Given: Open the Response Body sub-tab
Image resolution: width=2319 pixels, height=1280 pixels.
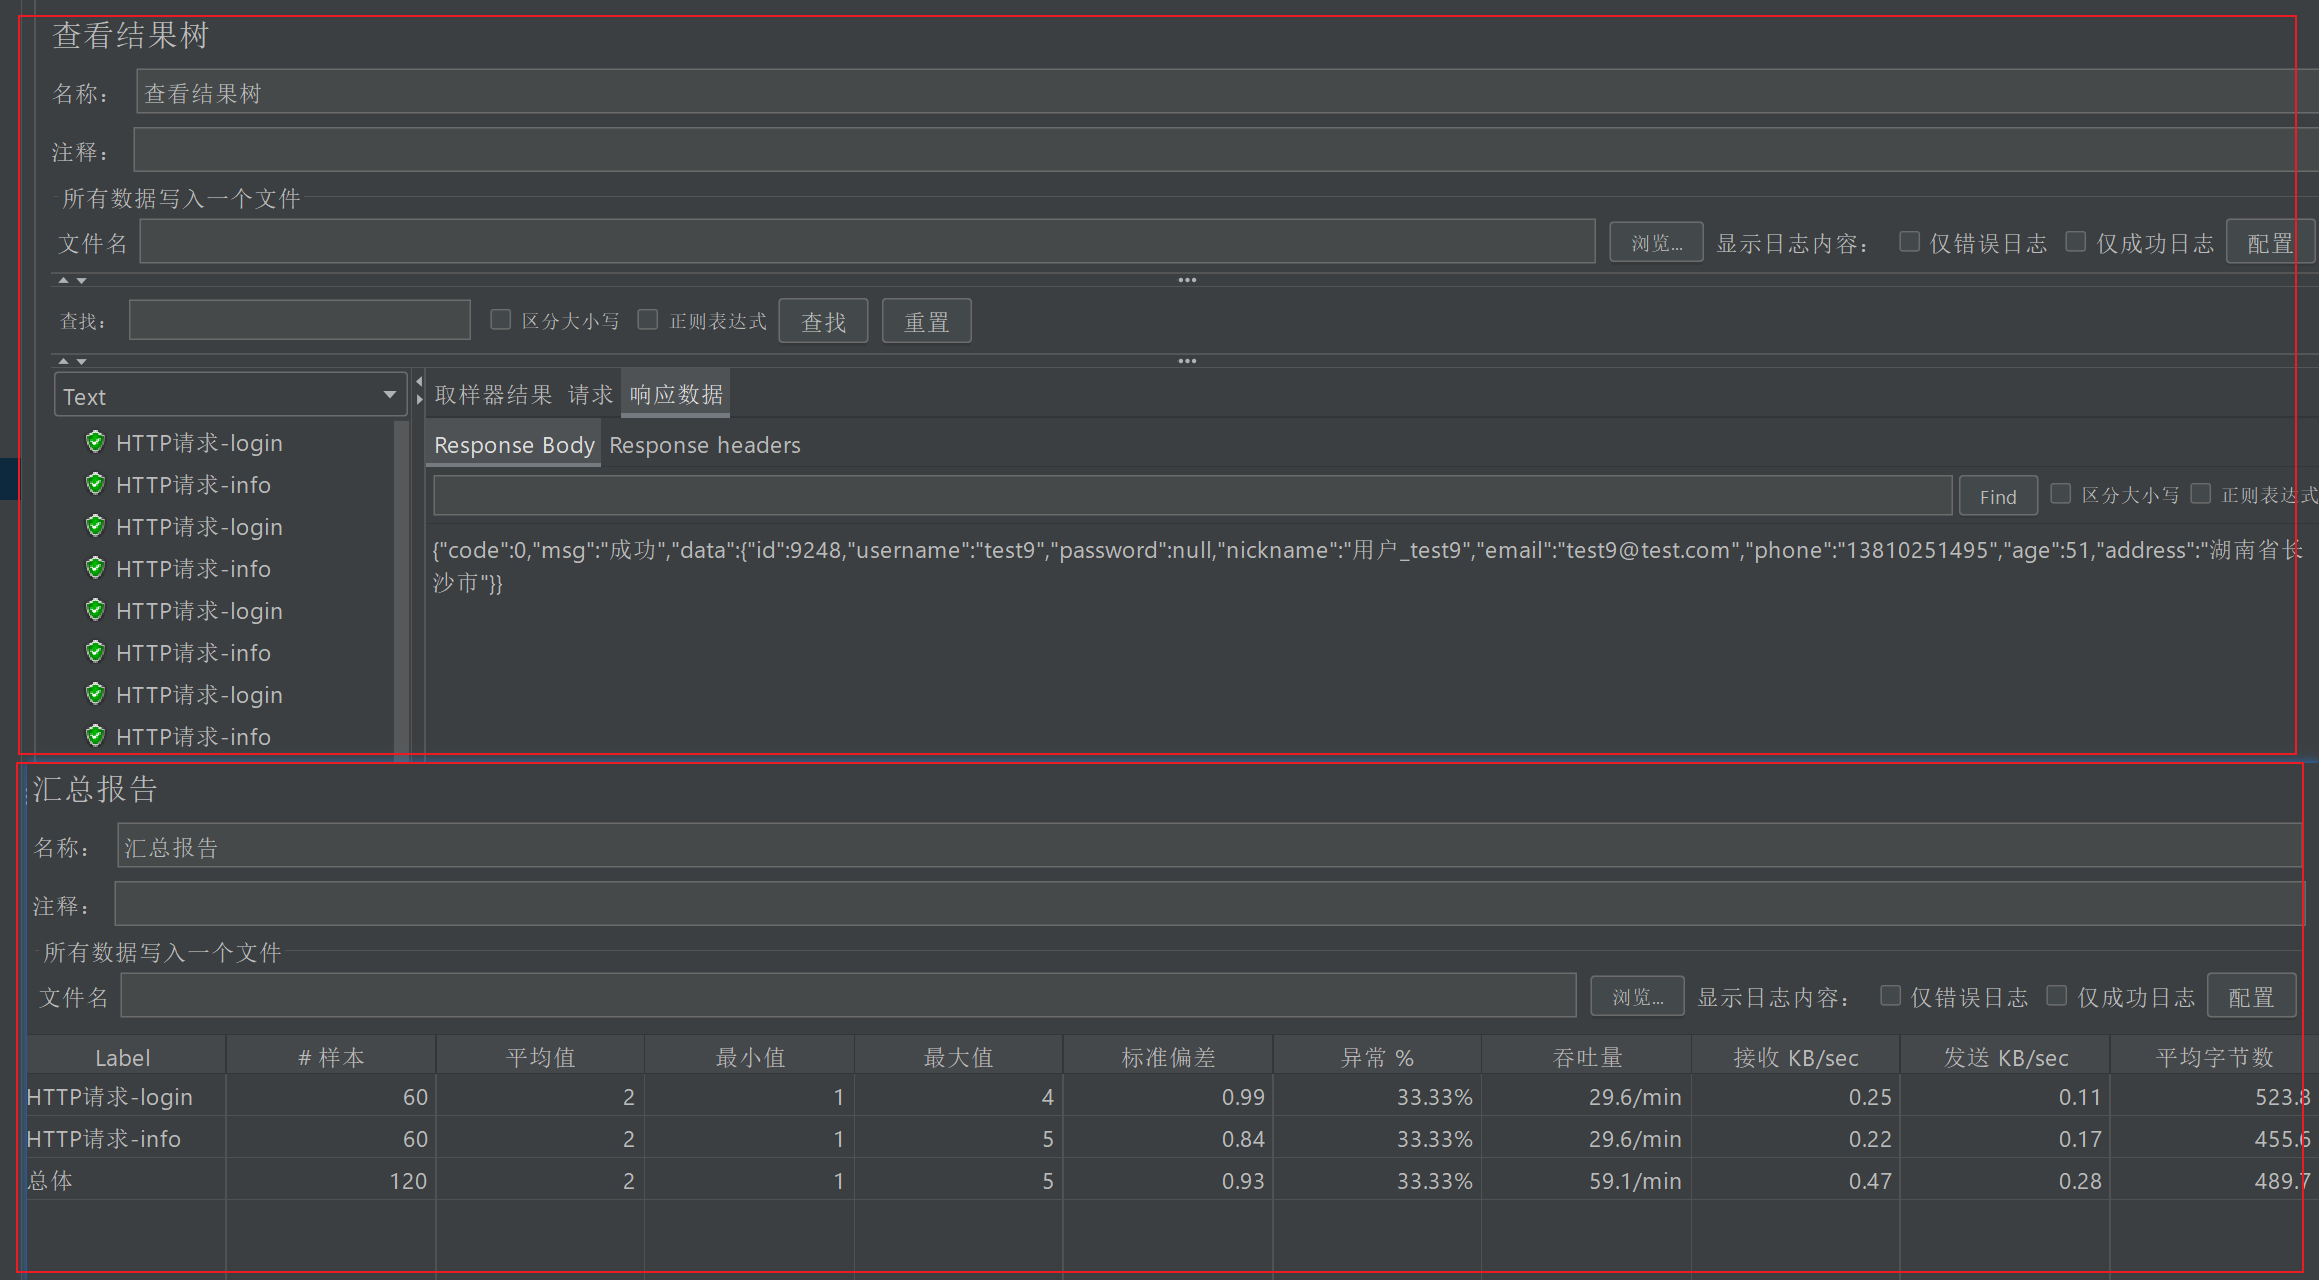Looking at the screenshot, I should coord(514,446).
